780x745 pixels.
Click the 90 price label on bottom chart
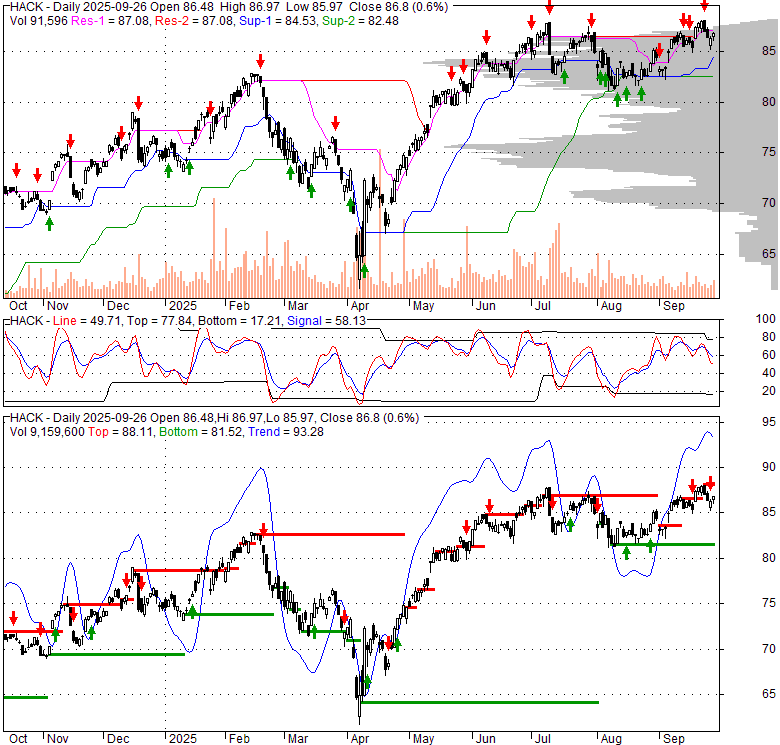(768, 466)
